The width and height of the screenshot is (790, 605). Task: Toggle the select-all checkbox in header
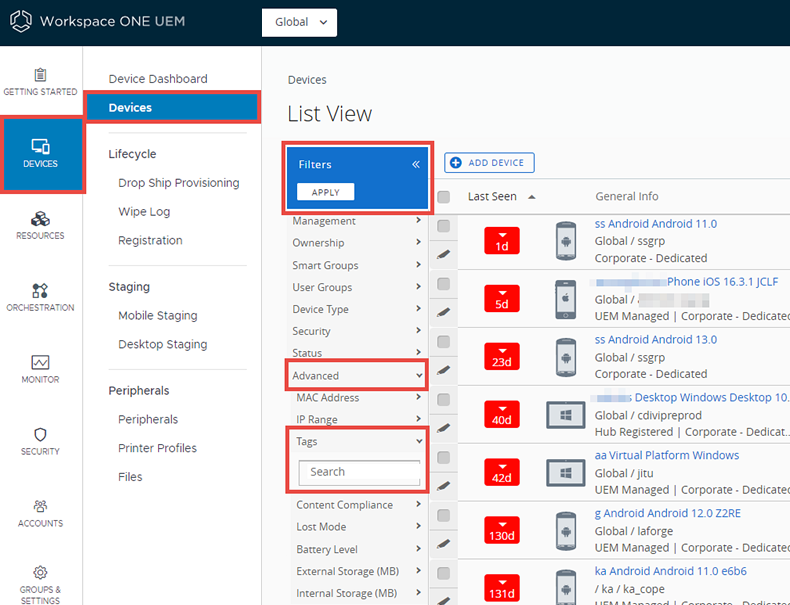click(443, 196)
